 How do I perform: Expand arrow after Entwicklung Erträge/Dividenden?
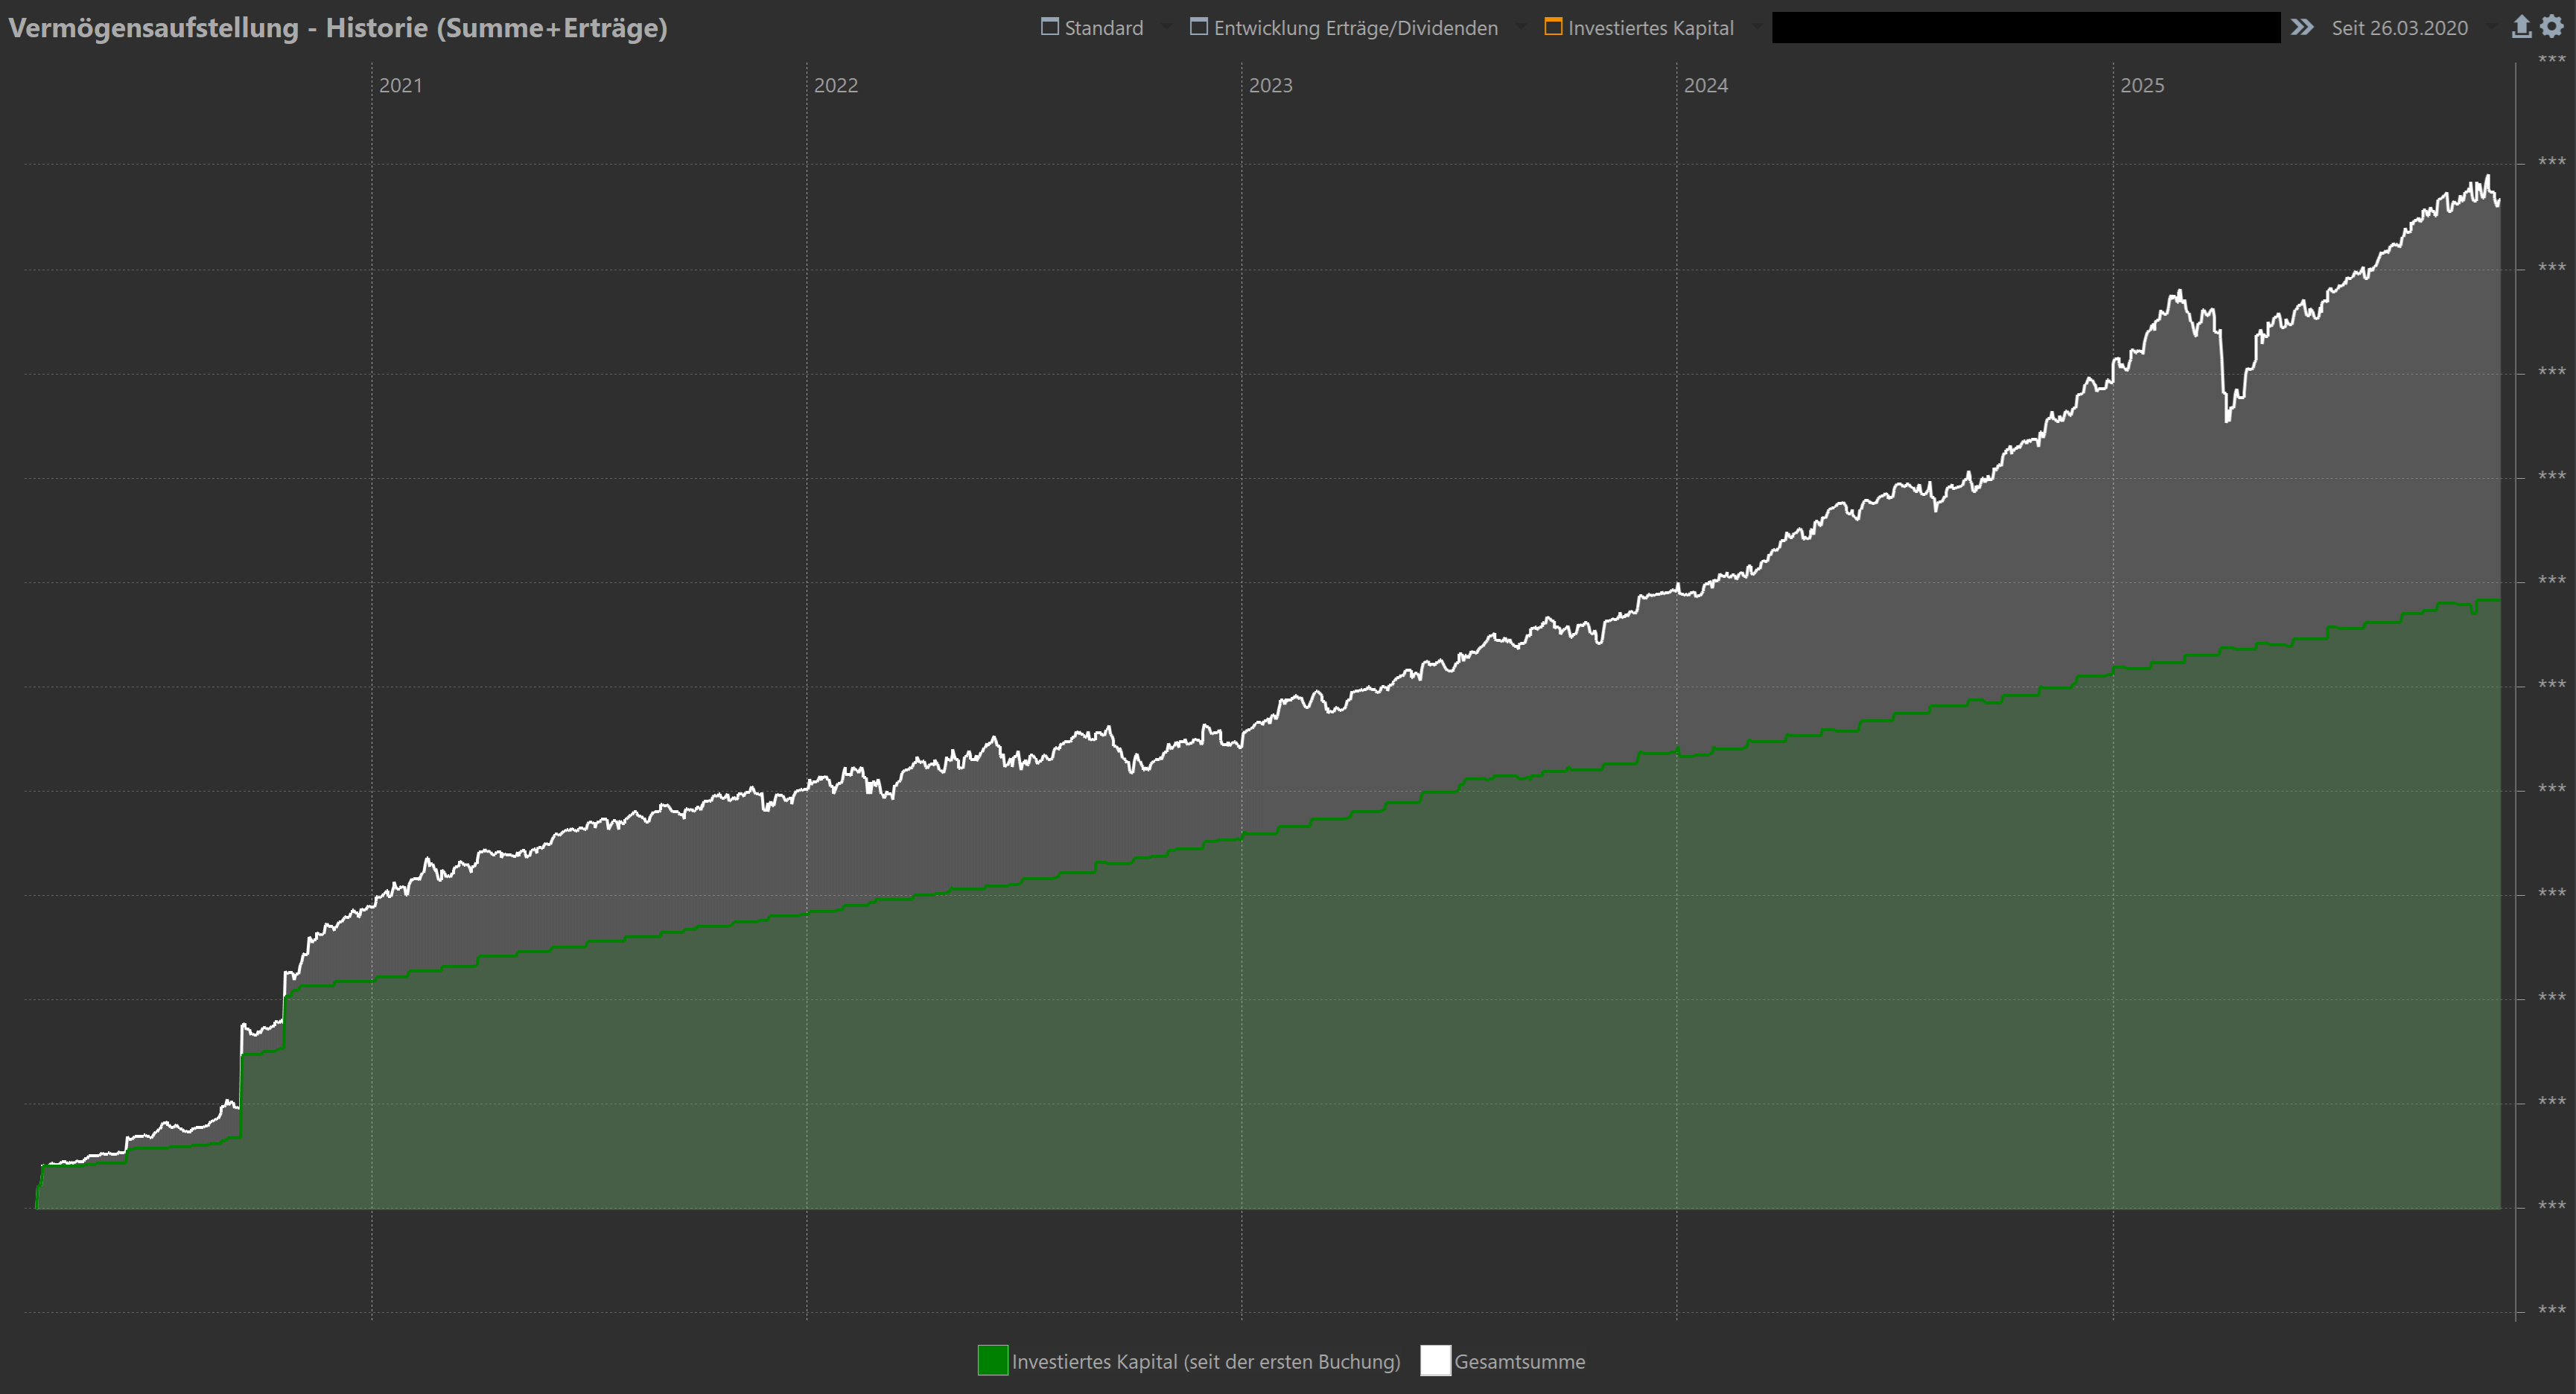click(1521, 27)
